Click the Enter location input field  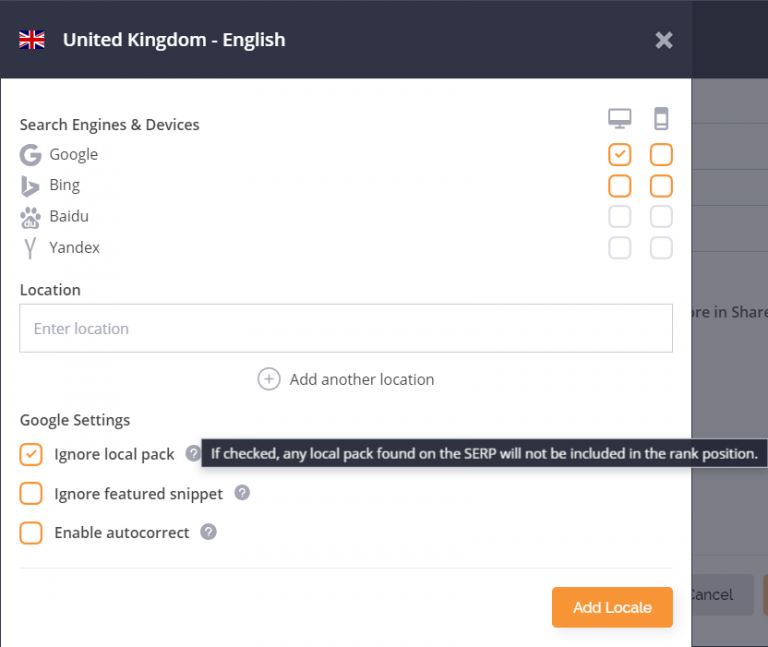(346, 328)
